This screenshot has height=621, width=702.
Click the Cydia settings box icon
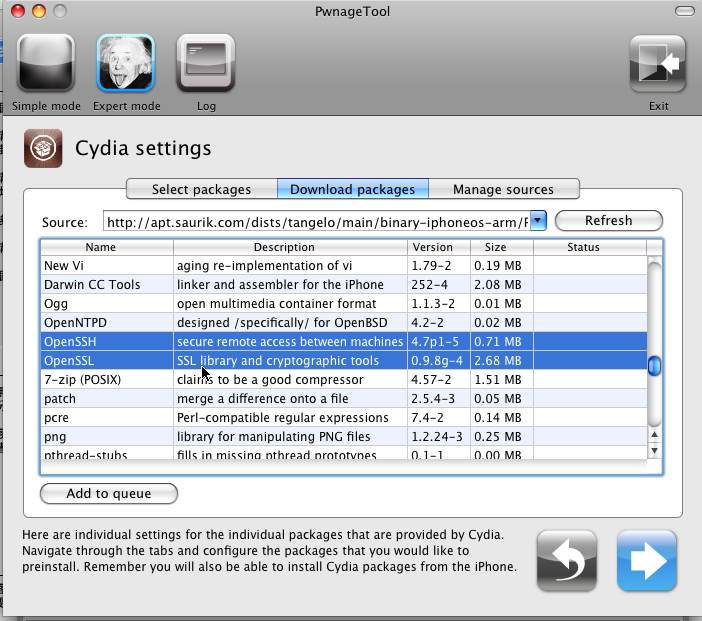coord(43,148)
